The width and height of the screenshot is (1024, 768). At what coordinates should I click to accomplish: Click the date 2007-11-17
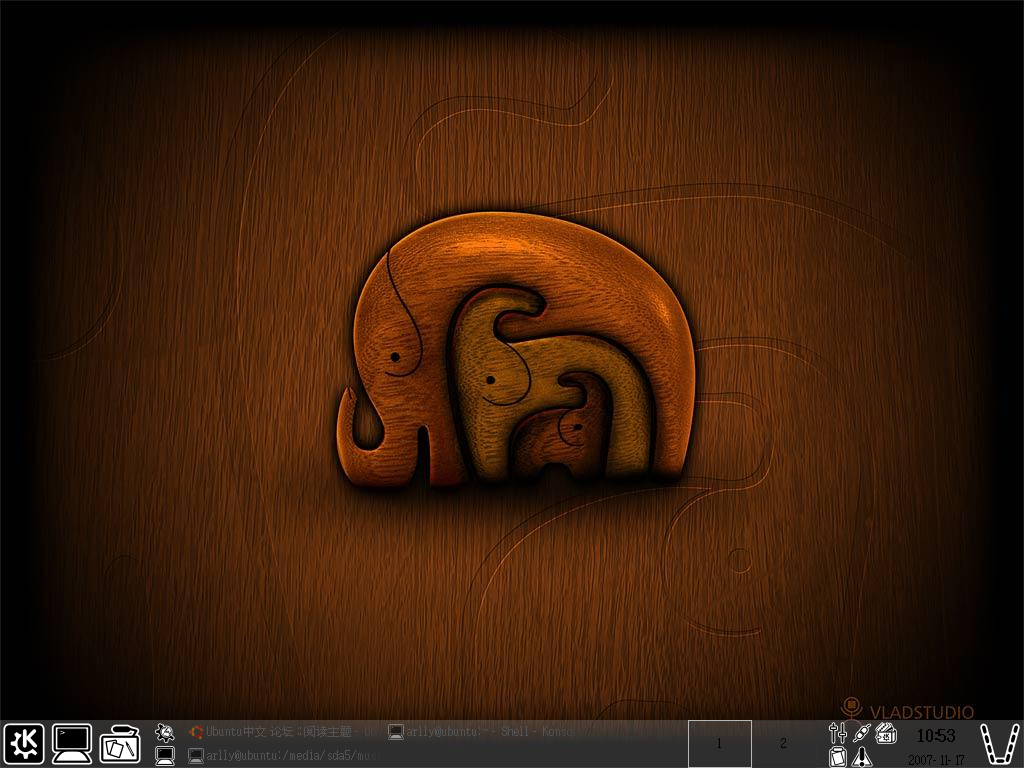pos(936,760)
